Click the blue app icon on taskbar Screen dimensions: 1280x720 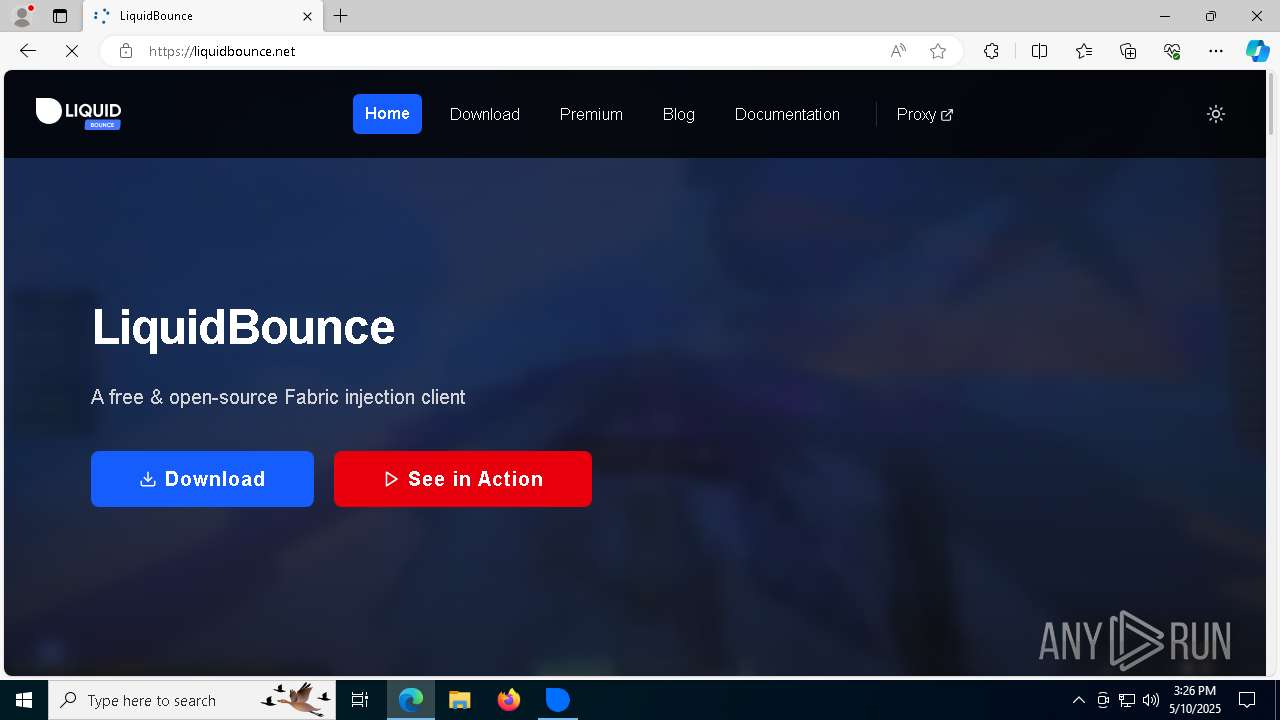coord(558,700)
